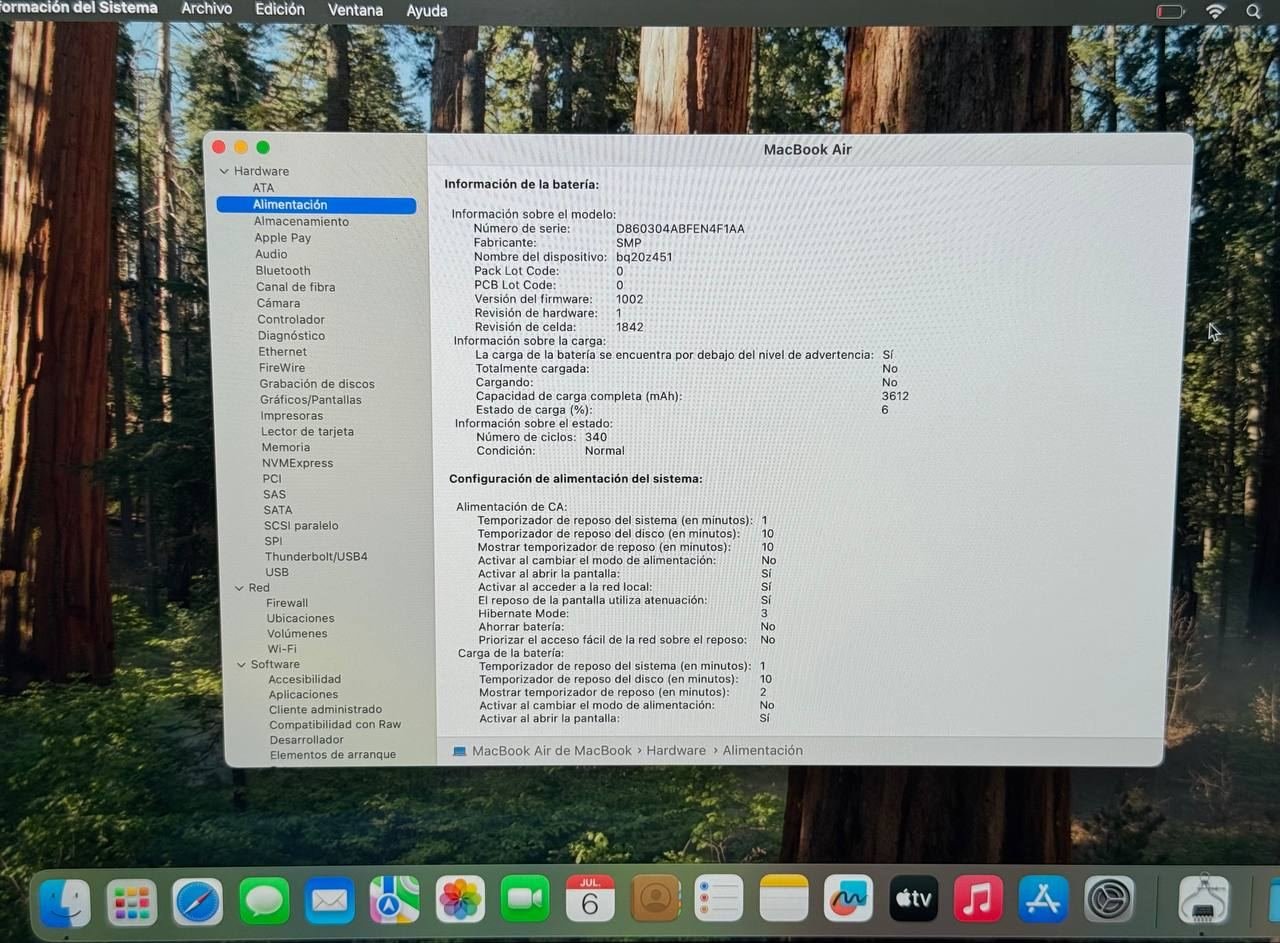Viewport: 1280px width, 943px height.
Task: Open the Ayuda menu
Action: [x=427, y=10]
